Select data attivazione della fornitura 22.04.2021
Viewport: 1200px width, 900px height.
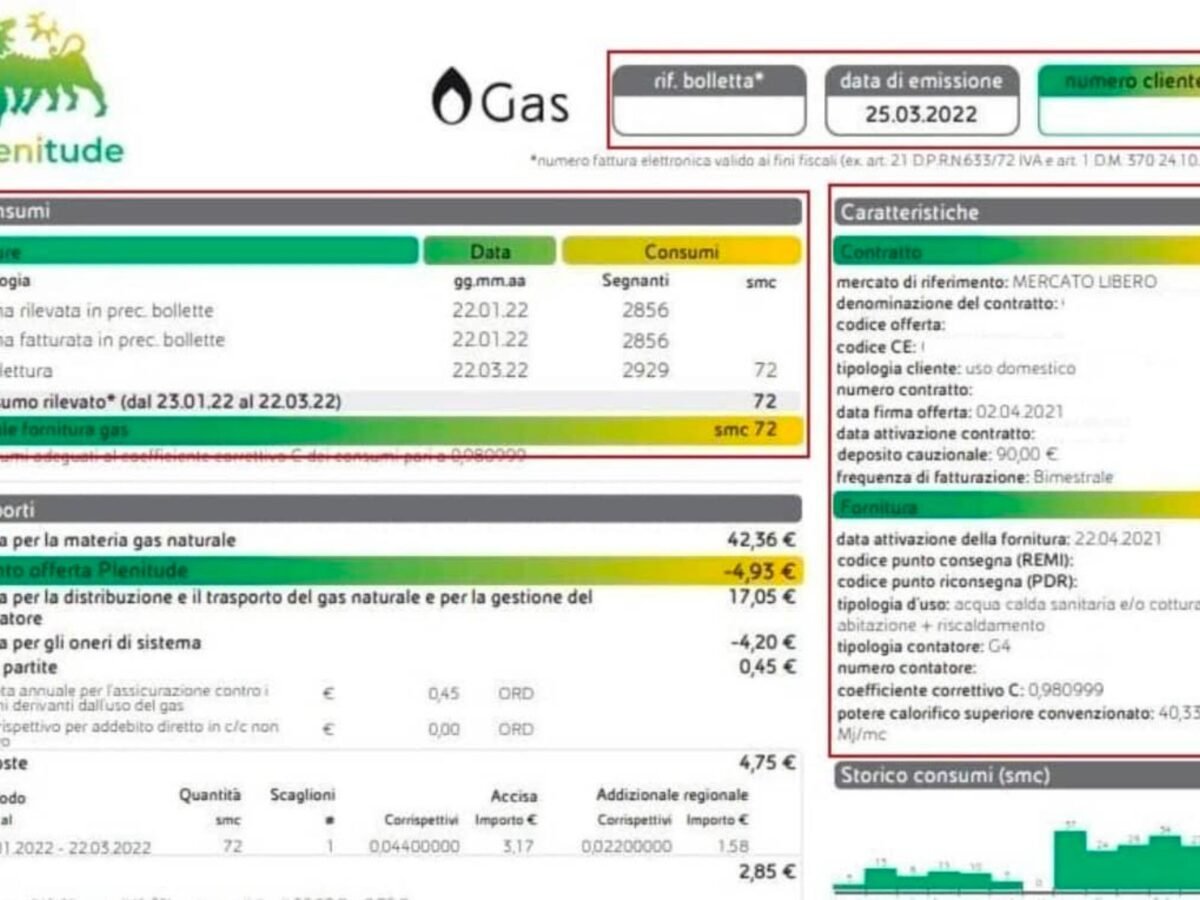click(999, 539)
